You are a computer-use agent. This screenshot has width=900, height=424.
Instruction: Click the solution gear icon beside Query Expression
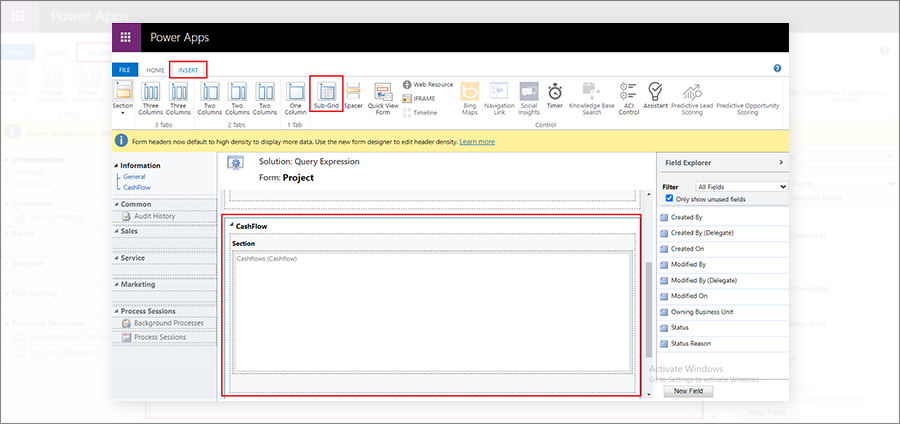coord(234,163)
